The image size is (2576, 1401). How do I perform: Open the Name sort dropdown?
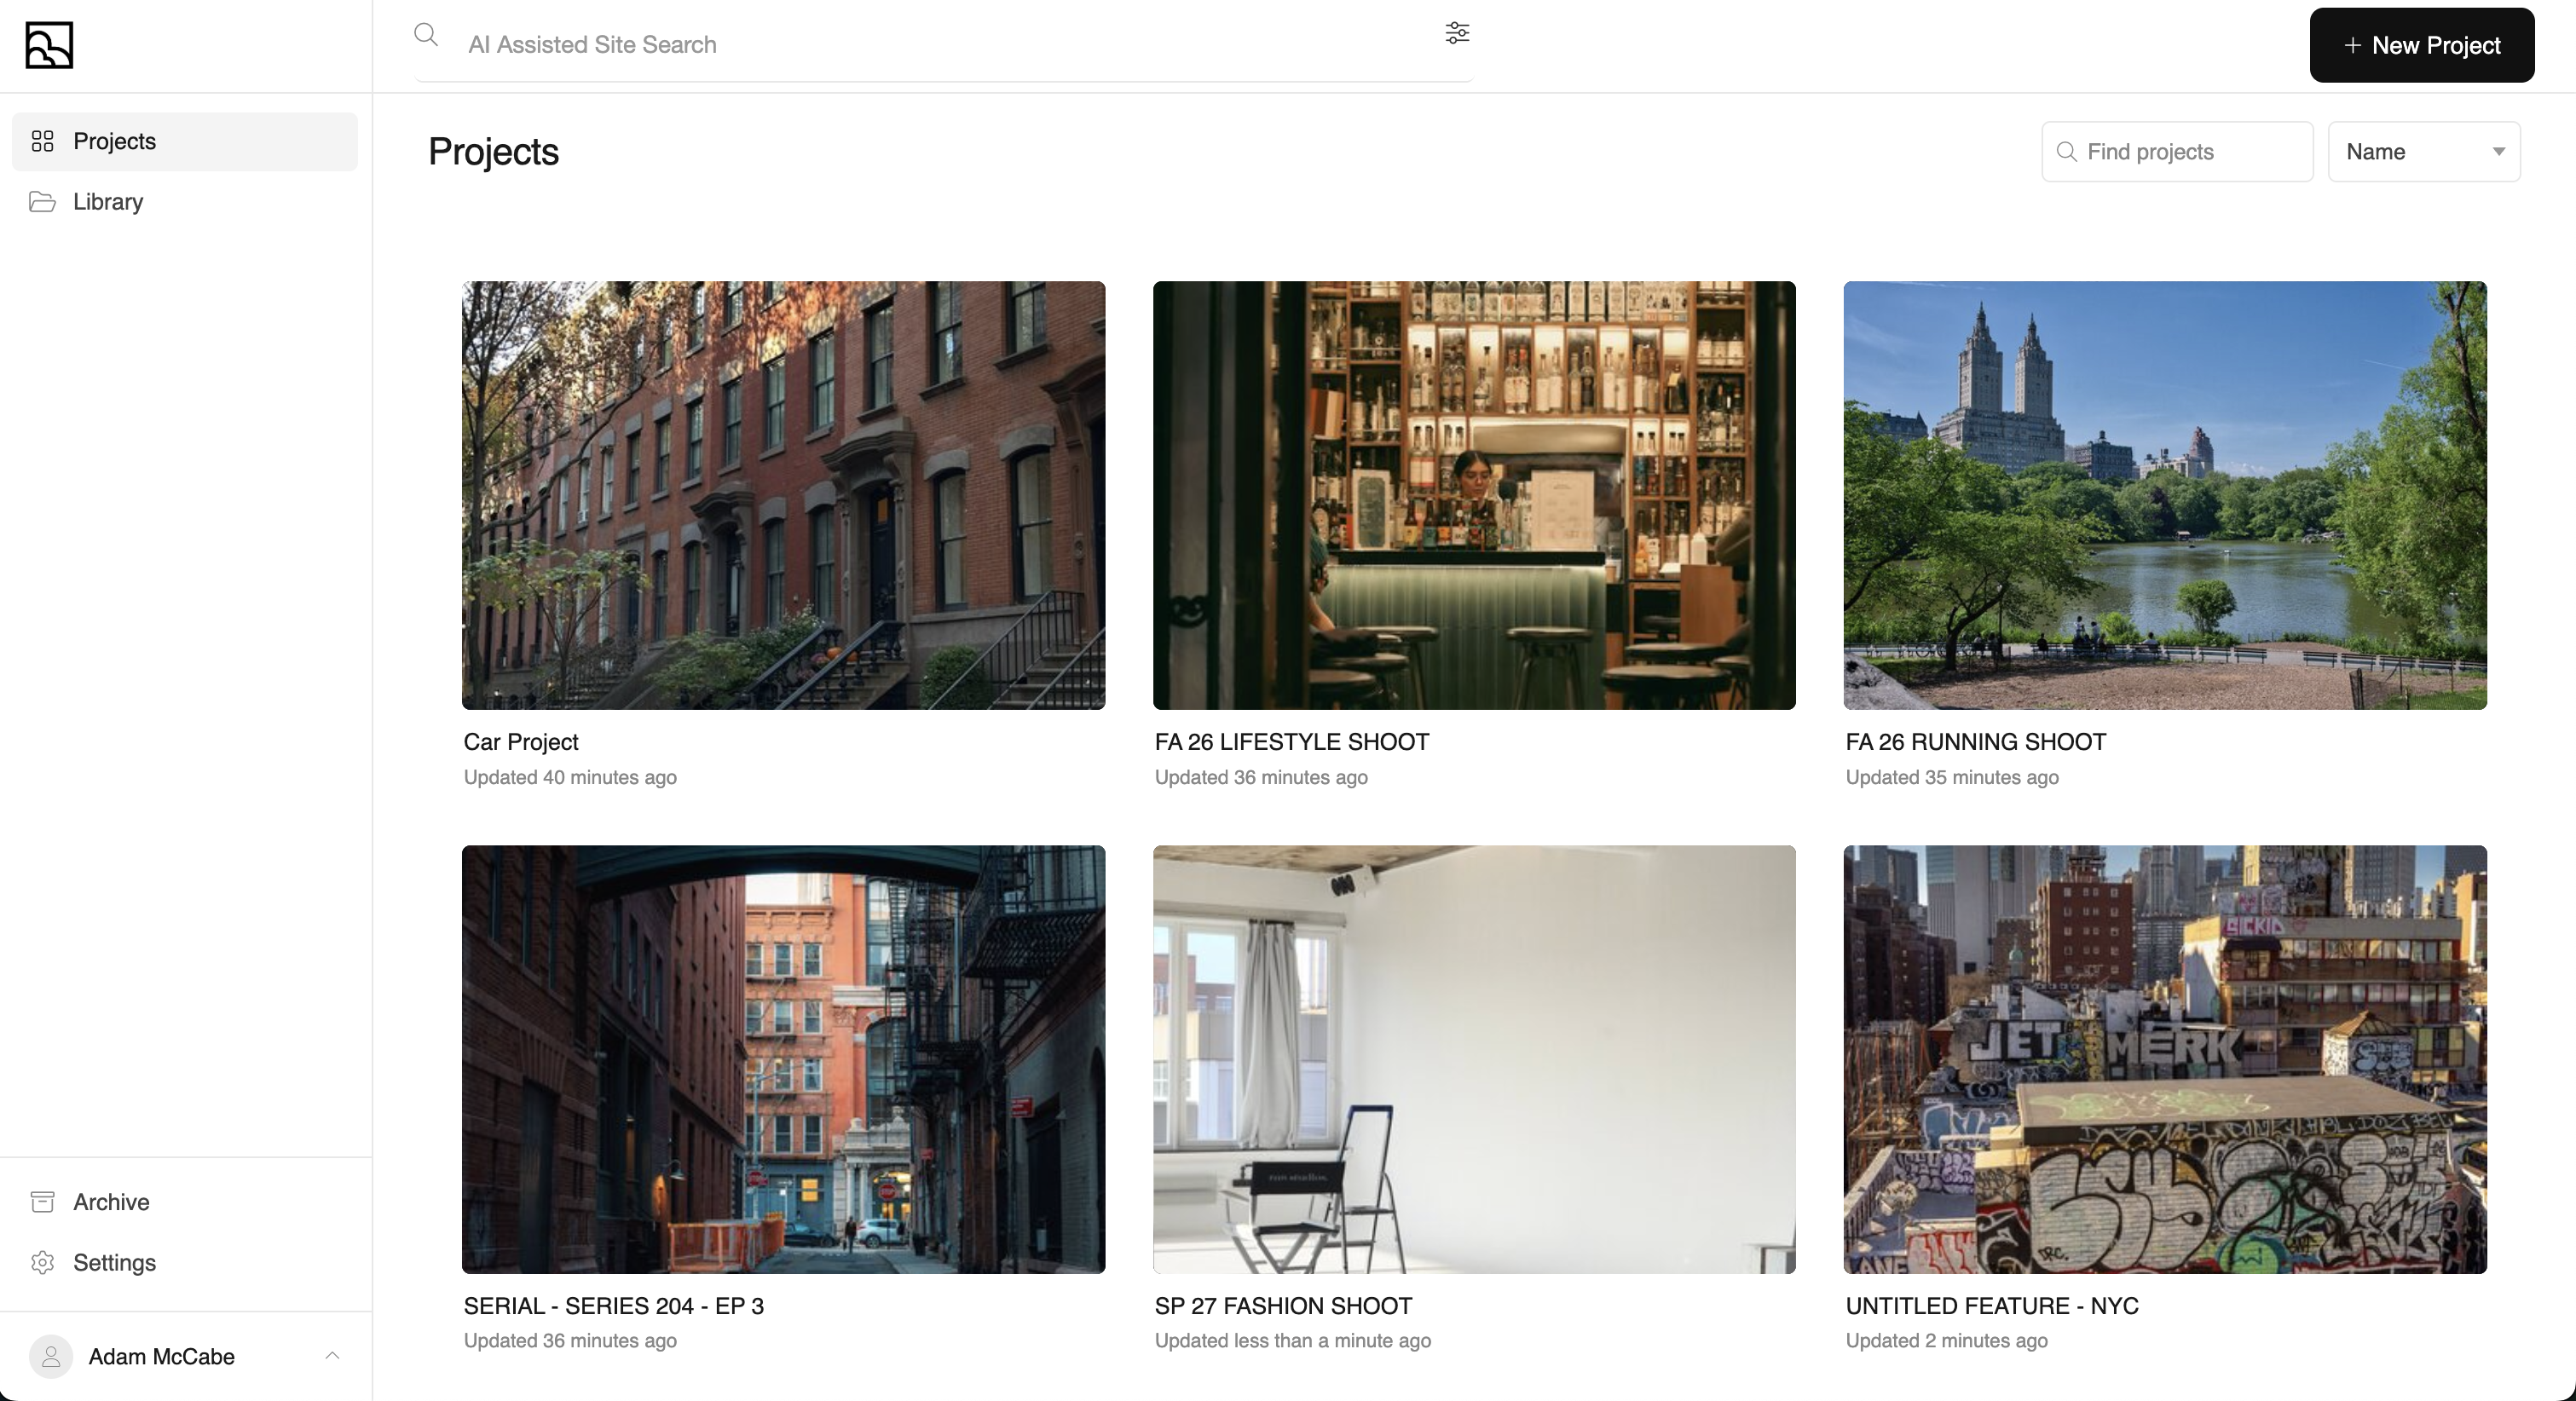pos(2424,152)
